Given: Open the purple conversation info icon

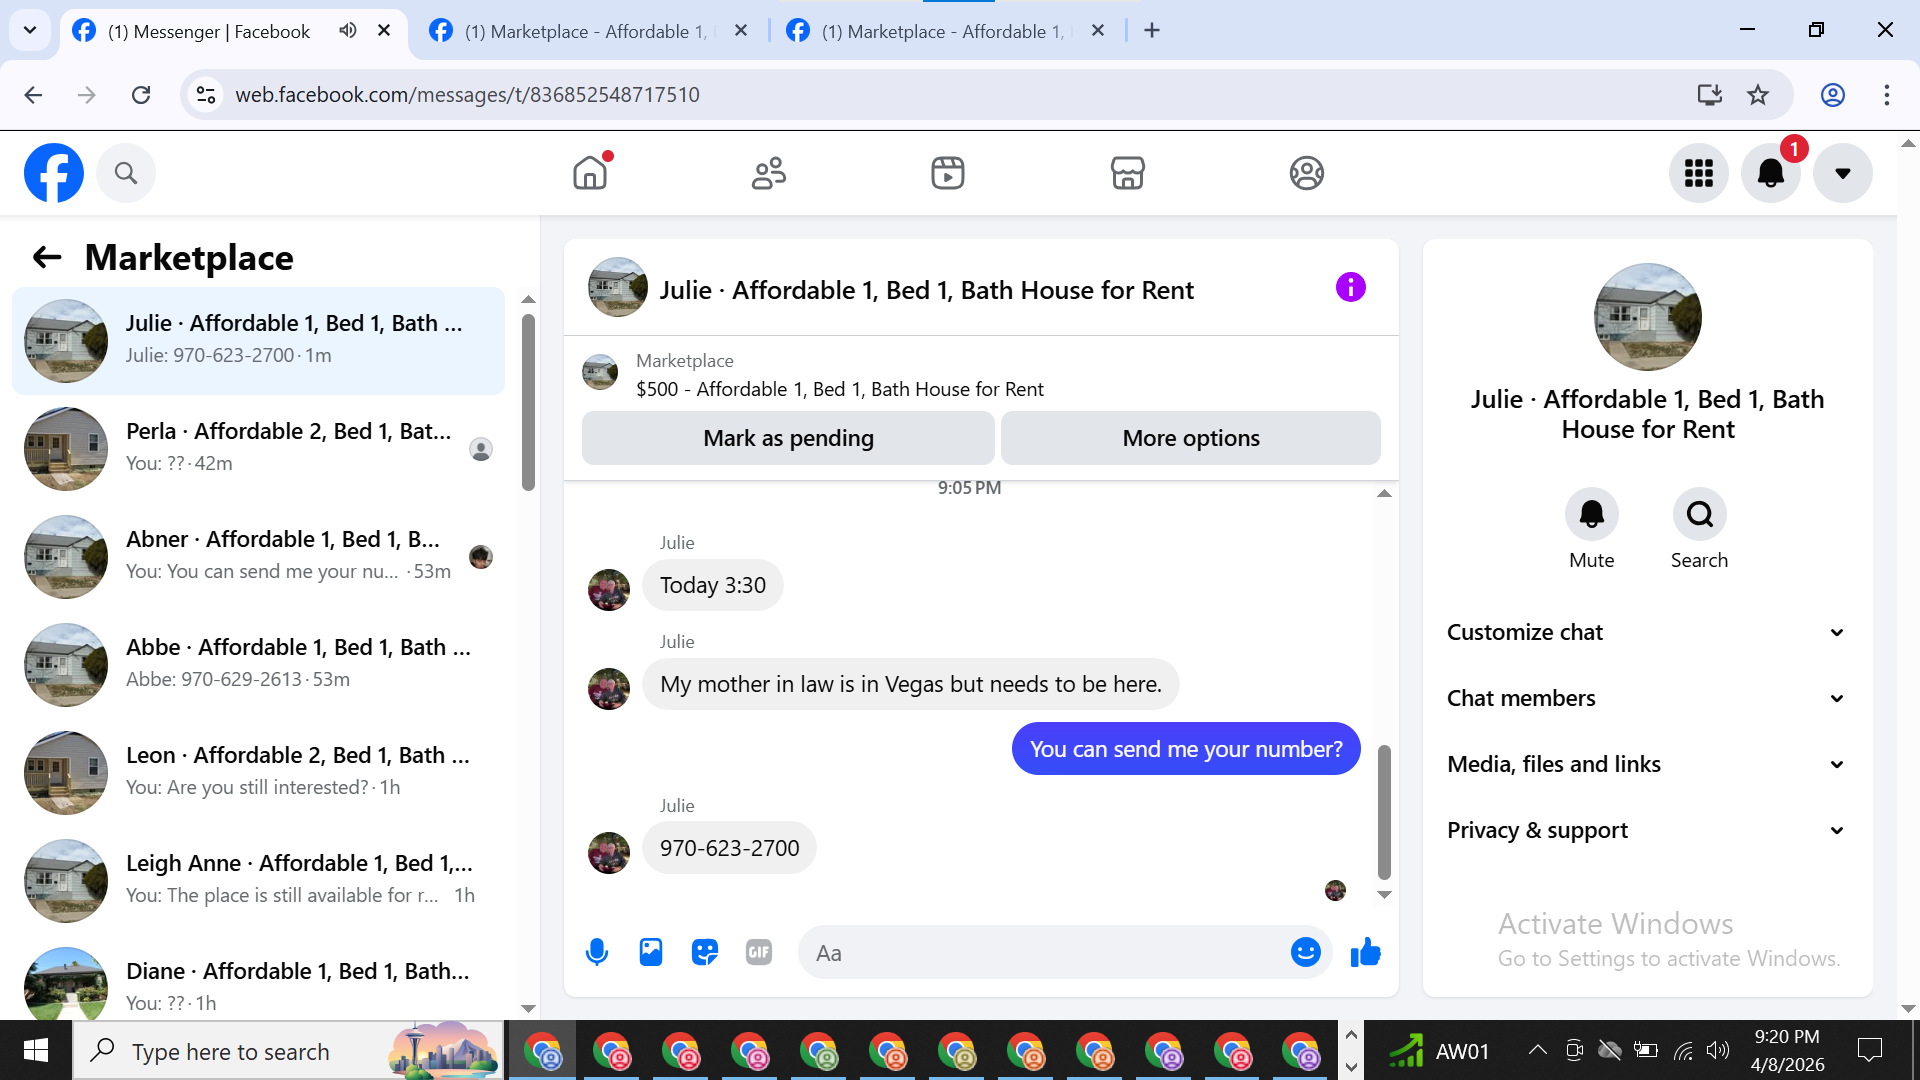Looking at the screenshot, I should point(1350,288).
